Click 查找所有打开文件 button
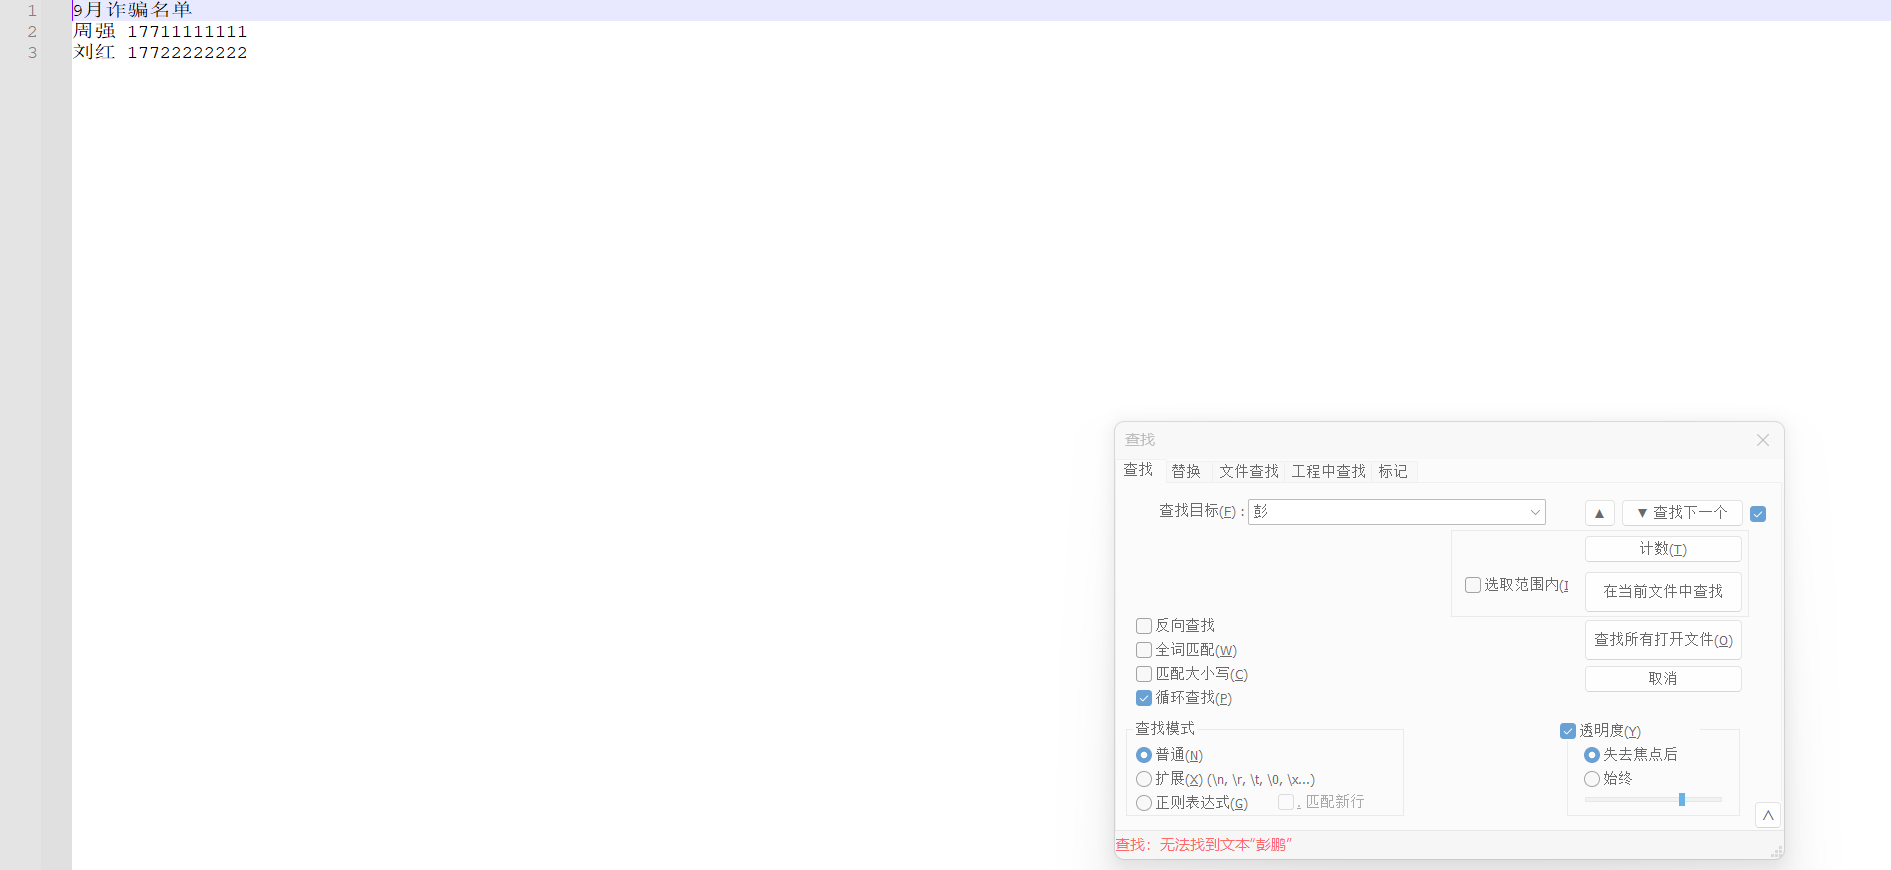Image resolution: width=1891 pixels, height=870 pixels. [1663, 640]
